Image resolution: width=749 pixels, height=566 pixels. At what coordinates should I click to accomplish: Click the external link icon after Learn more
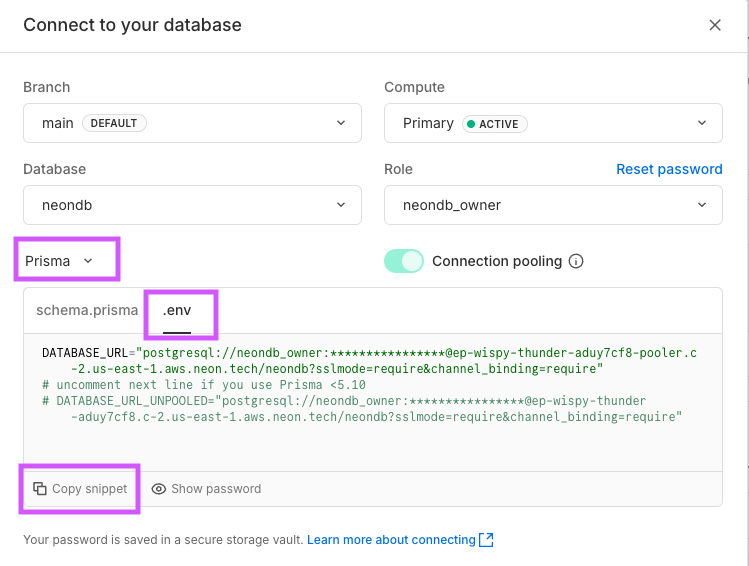coord(487,540)
